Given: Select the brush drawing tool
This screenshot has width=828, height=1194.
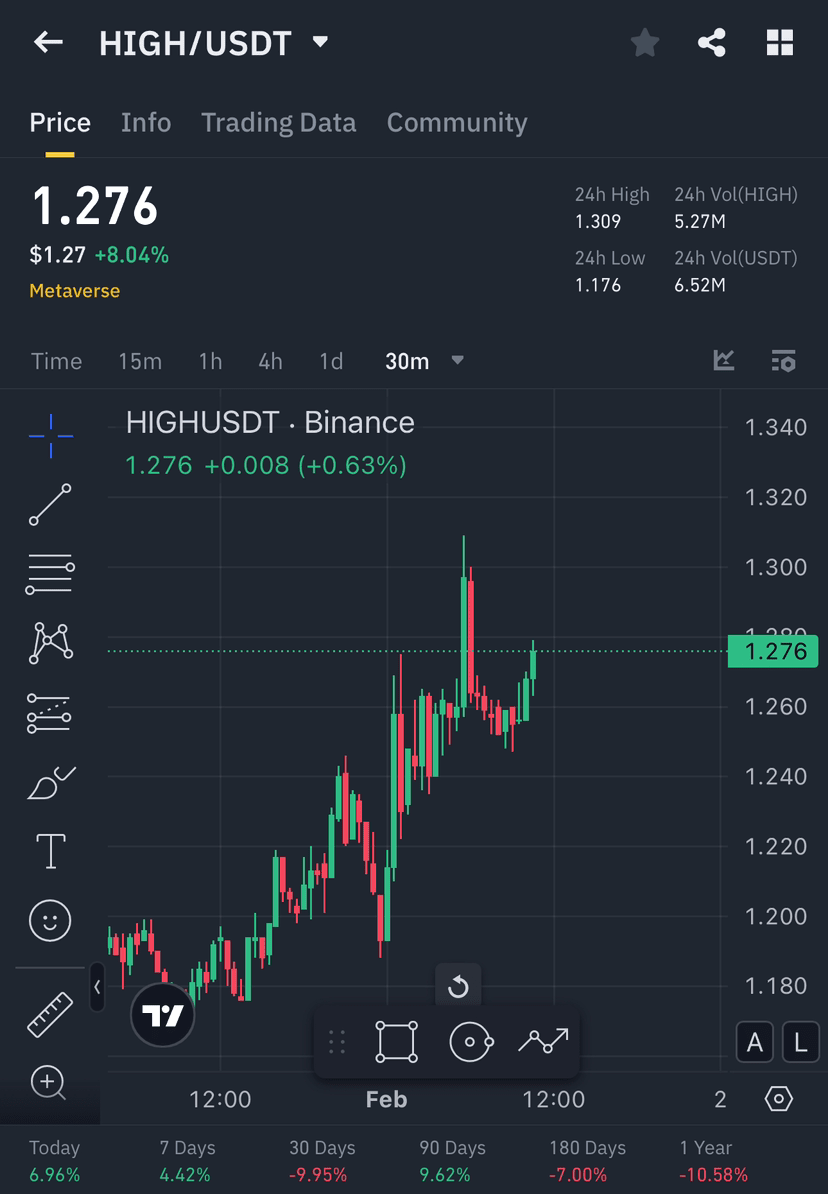Looking at the screenshot, I should coord(51,783).
